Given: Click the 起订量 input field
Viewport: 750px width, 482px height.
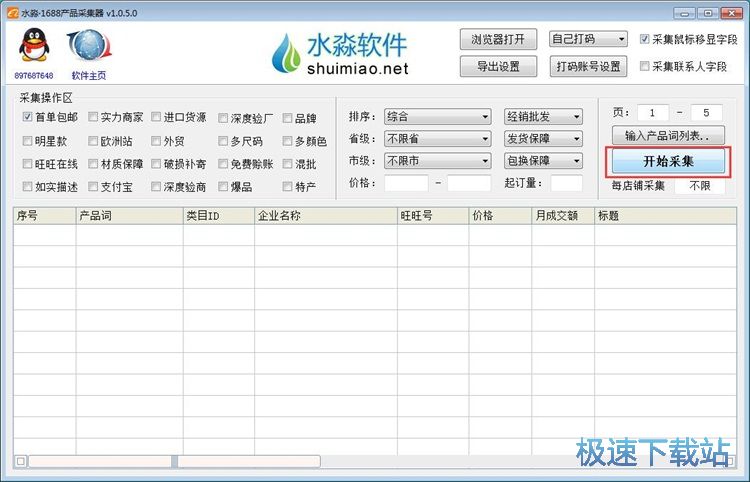Looking at the screenshot, I should tap(566, 183).
